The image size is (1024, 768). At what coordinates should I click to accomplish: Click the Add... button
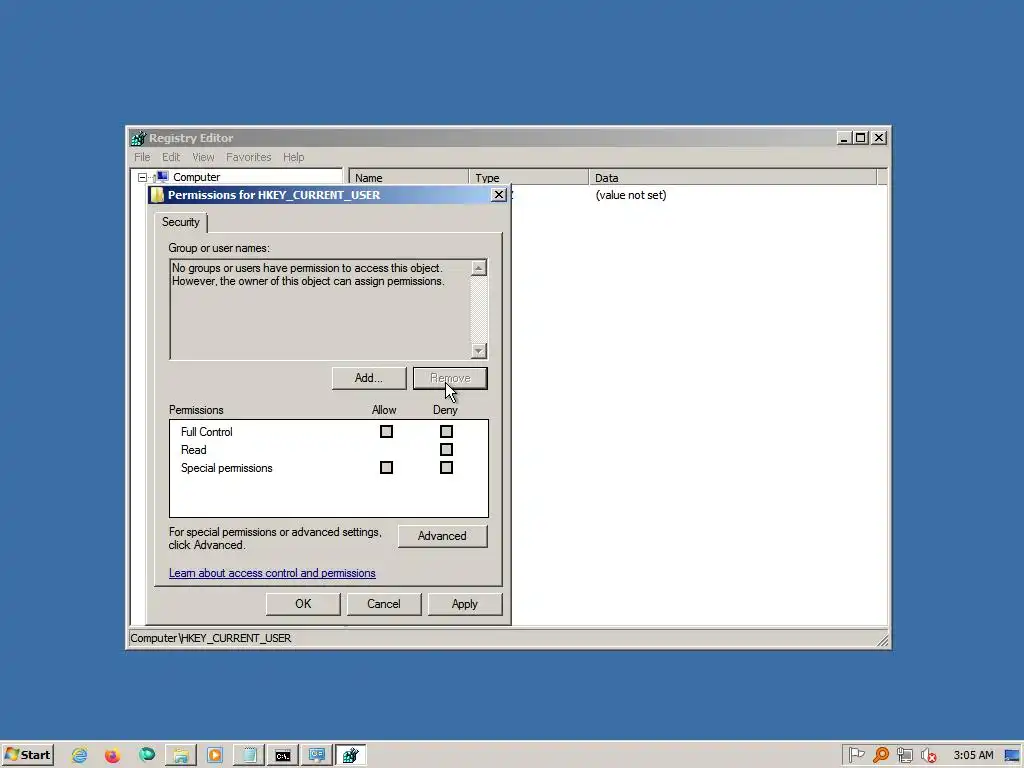click(x=369, y=378)
